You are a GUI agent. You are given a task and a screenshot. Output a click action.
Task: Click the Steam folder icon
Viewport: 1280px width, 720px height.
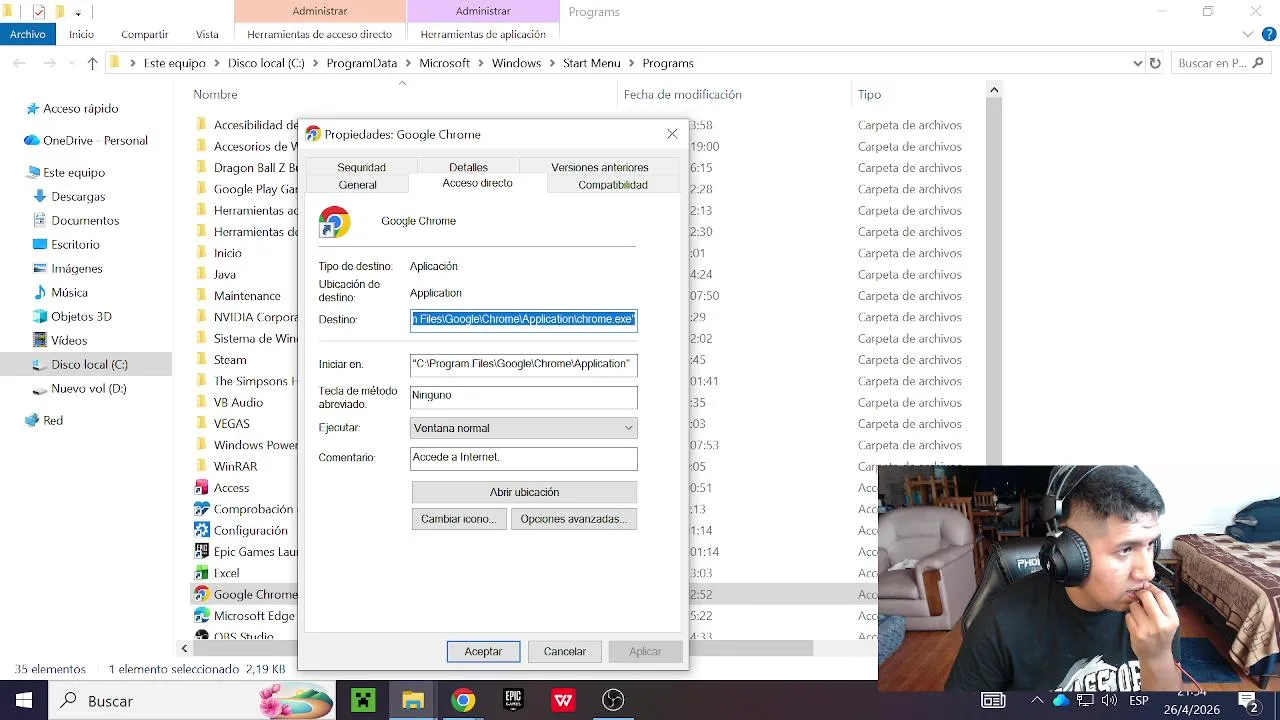coord(201,360)
